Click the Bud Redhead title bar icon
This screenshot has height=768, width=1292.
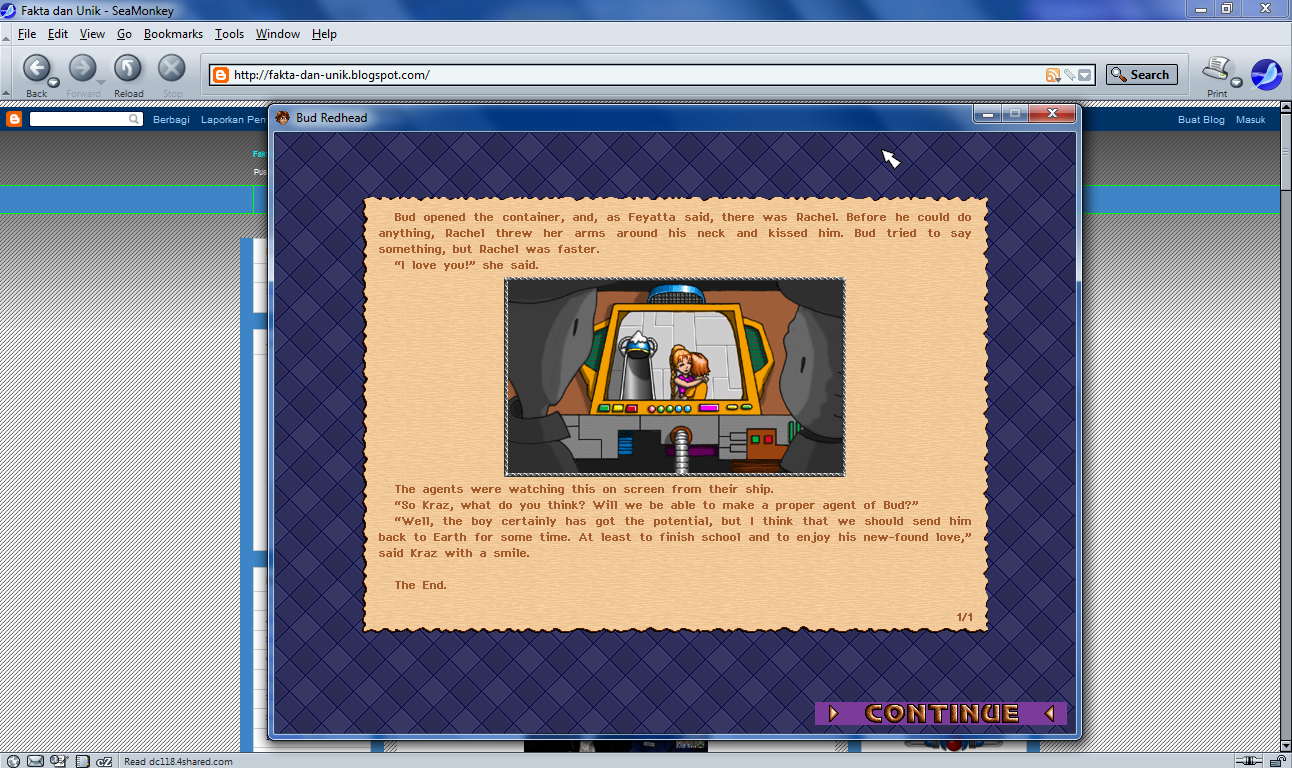pos(283,118)
